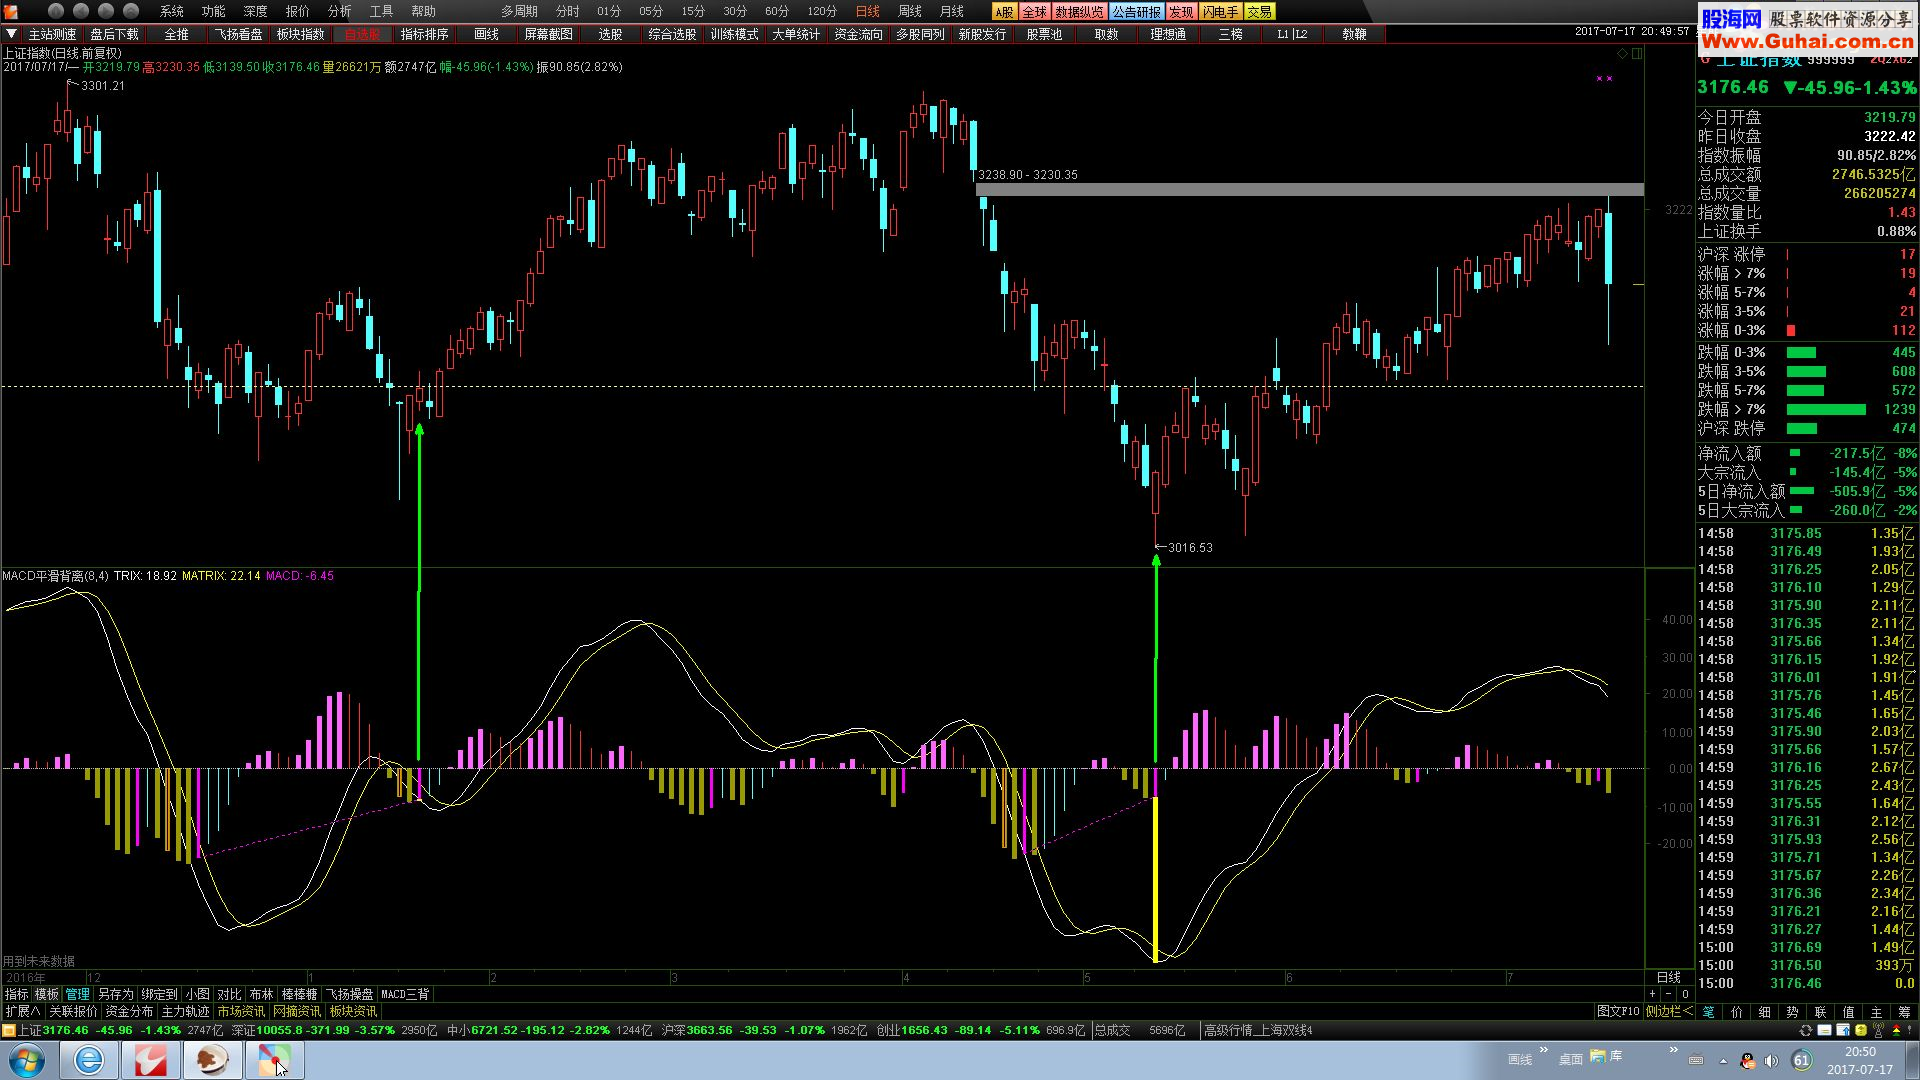Open the 分析 menu
Screen dimensions: 1920x1080
point(340,11)
